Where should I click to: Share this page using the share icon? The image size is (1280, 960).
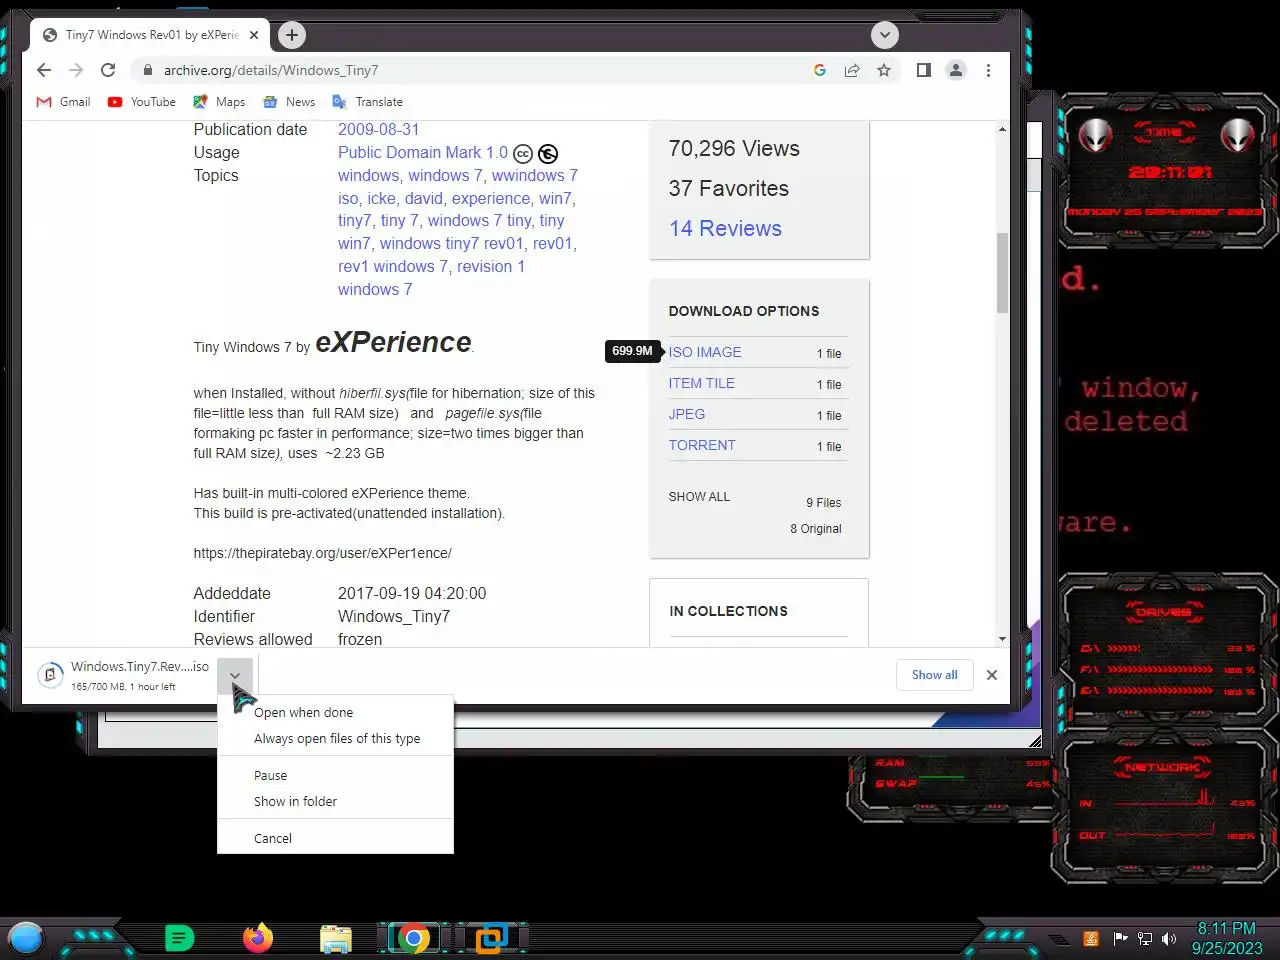[x=852, y=70]
